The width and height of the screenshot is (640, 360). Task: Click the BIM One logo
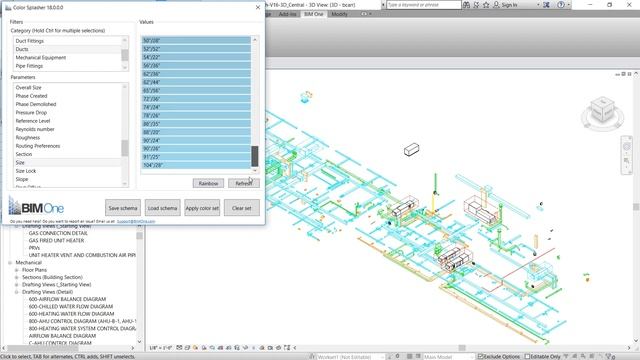pyautogui.click(x=36, y=206)
